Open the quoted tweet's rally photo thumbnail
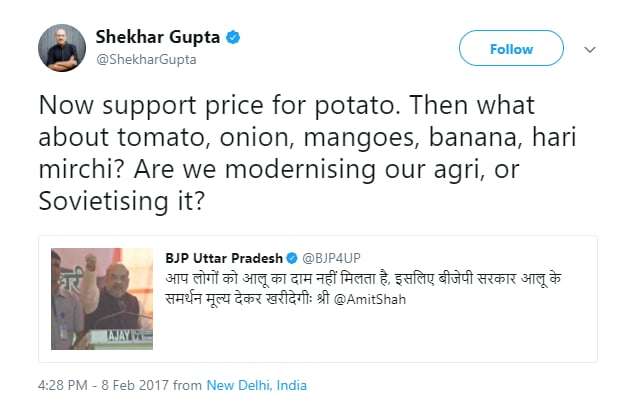The width and height of the screenshot is (636, 406). pyautogui.click(x=104, y=297)
